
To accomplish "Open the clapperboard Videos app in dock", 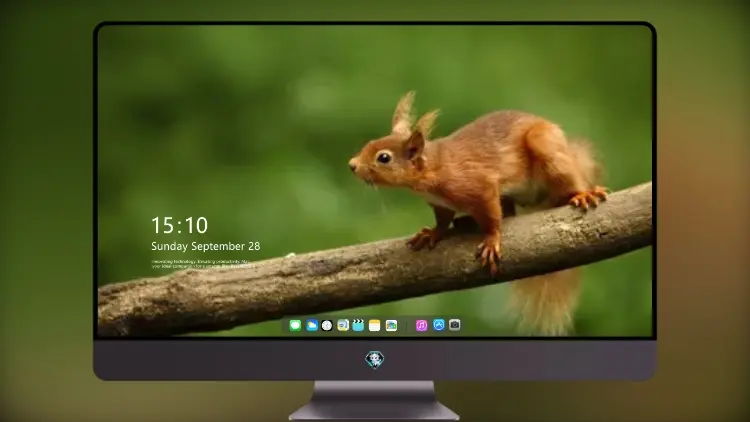I will click(x=358, y=325).
